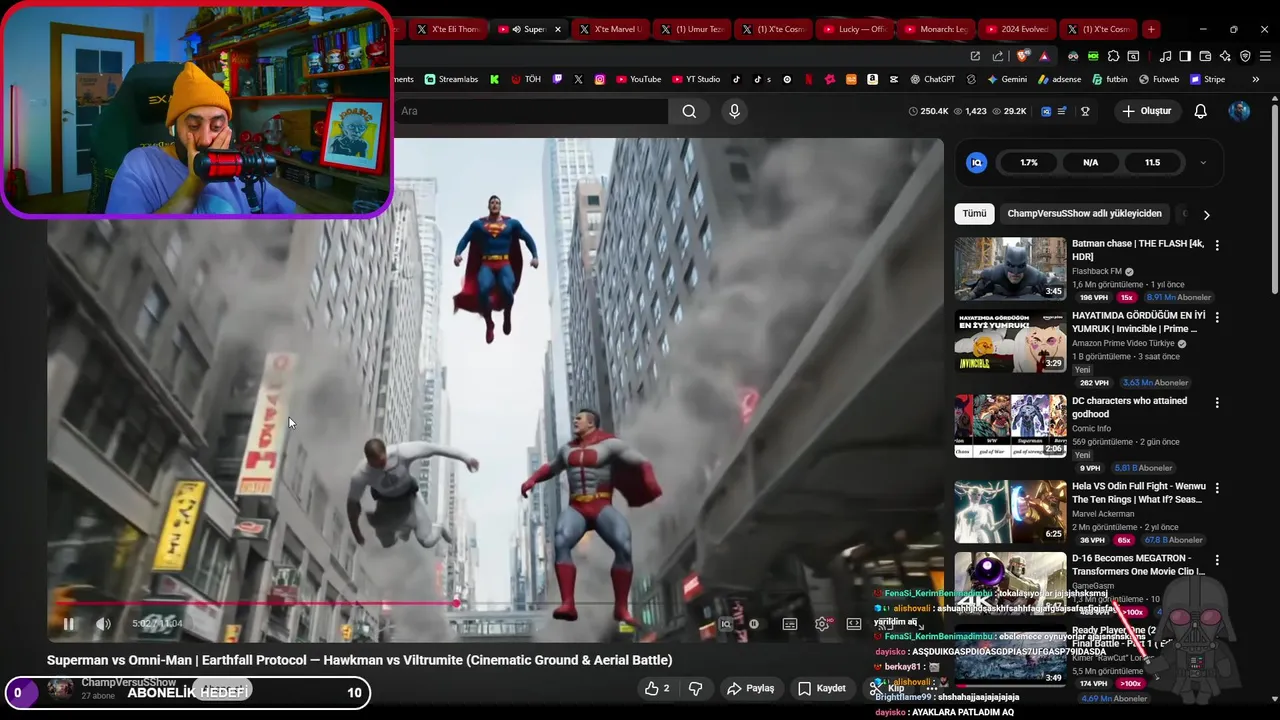Open options for HAYATIMDA GÖRDÜĞÜM EN İYİ YUMRUK
Viewport: 1280px width, 720px height.
coord(1217,317)
